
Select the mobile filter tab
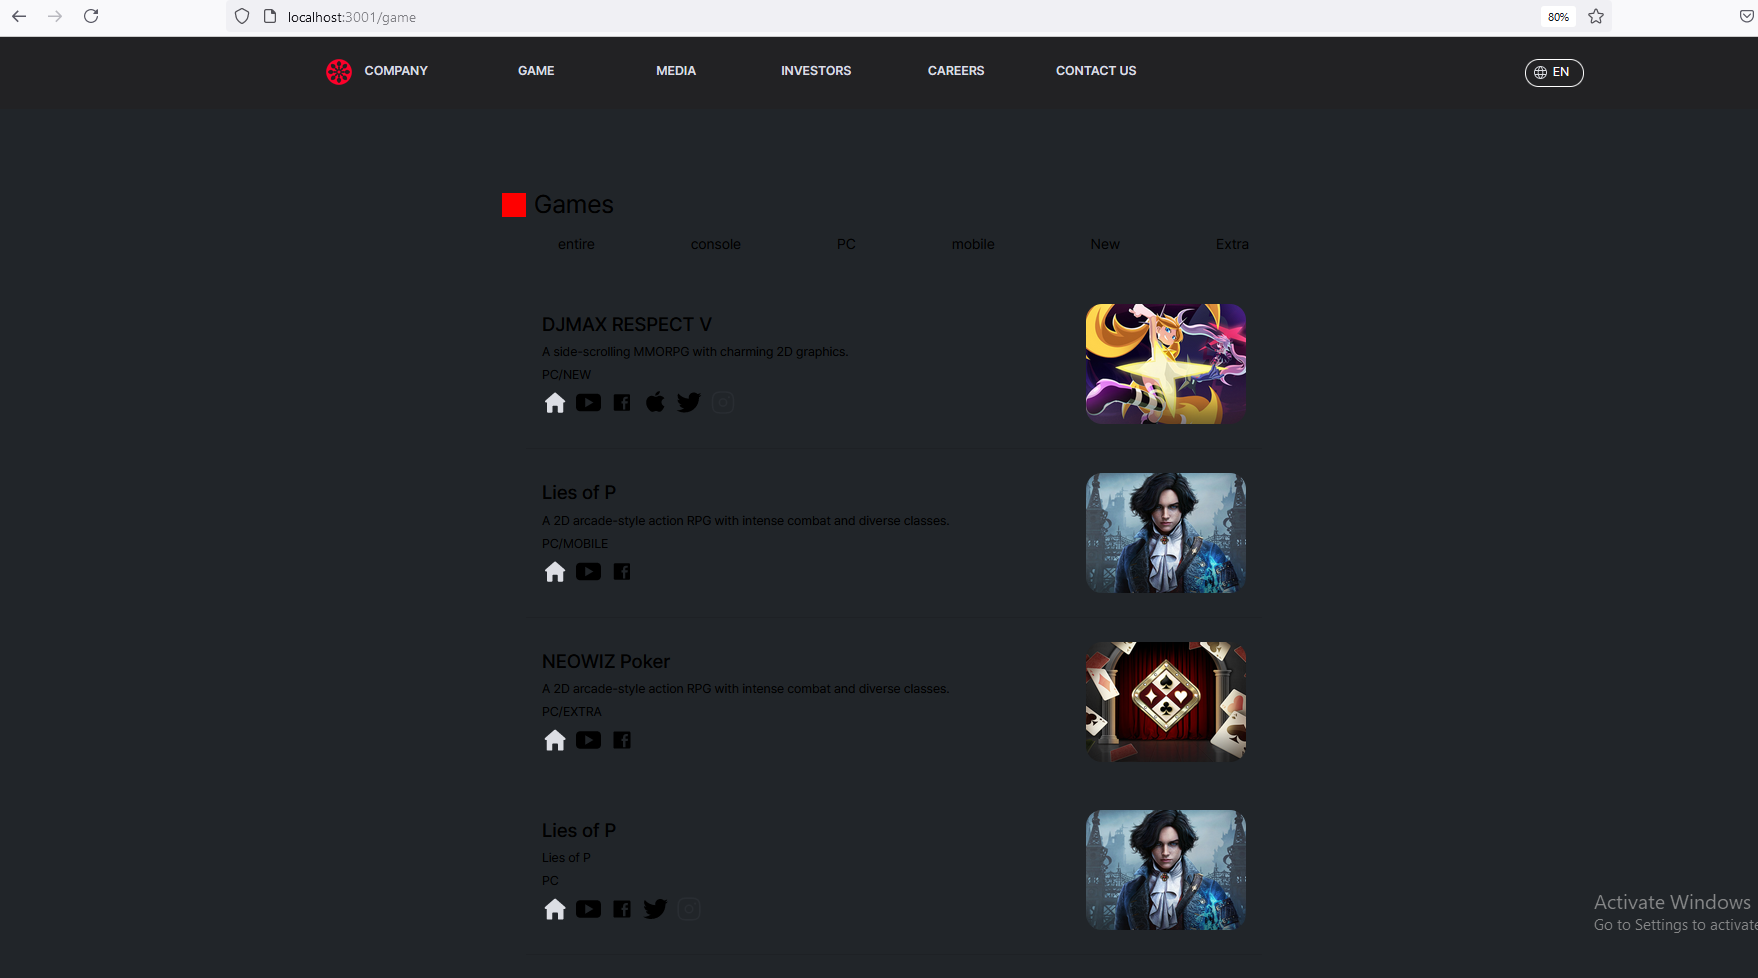[x=973, y=244]
